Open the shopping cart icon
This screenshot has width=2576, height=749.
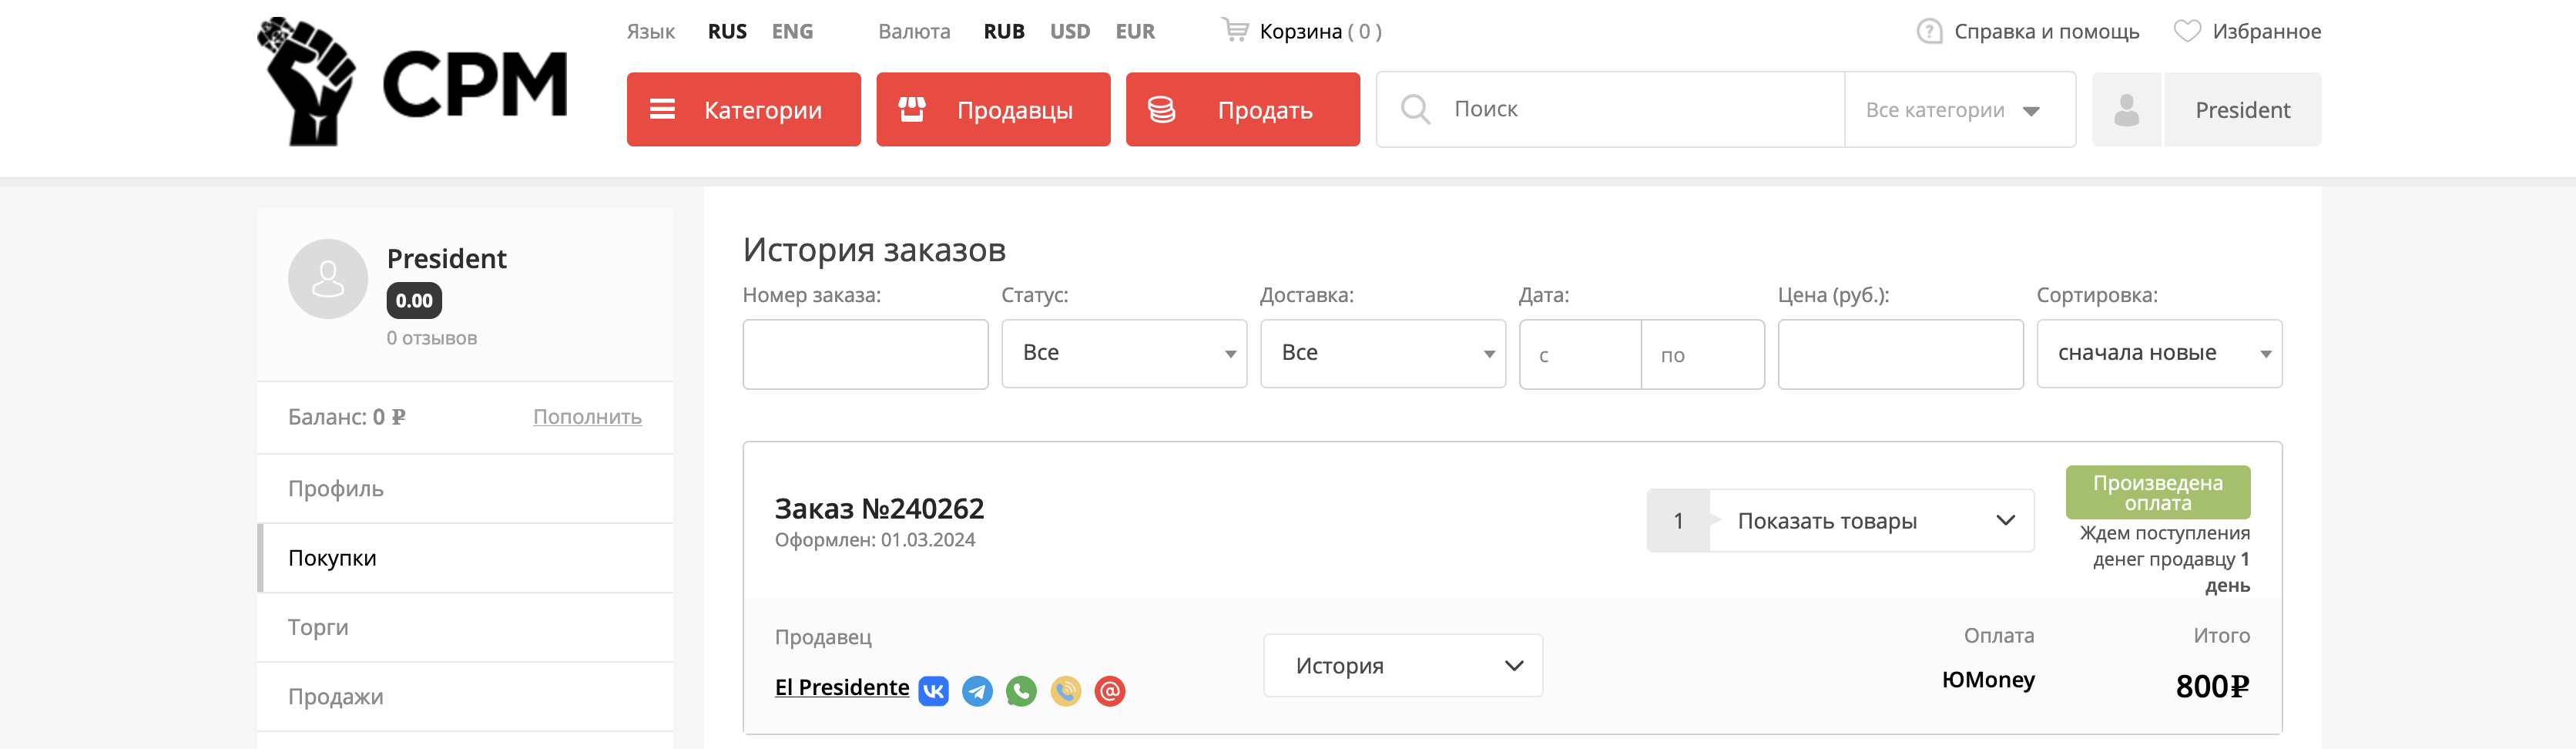pos(1235,30)
